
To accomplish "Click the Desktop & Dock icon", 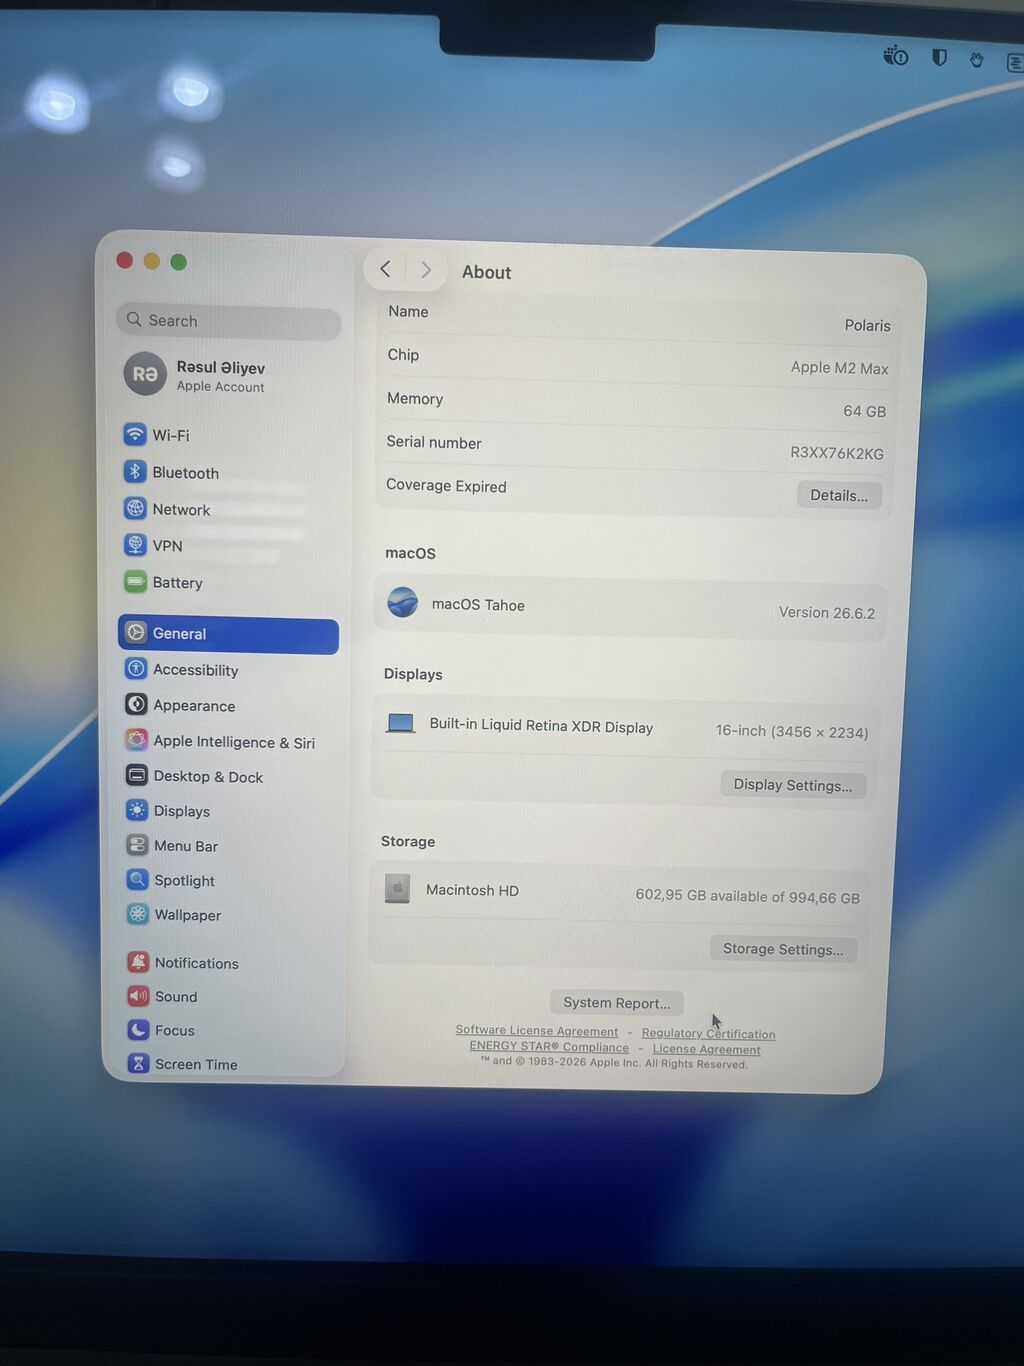I will [137, 775].
